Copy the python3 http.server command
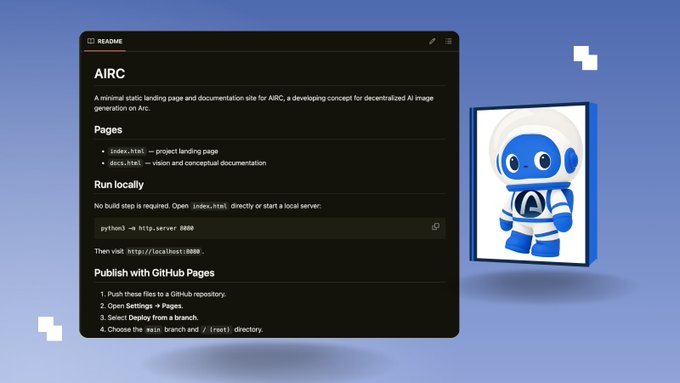The height and width of the screenshot is (383, 680). 435,227
